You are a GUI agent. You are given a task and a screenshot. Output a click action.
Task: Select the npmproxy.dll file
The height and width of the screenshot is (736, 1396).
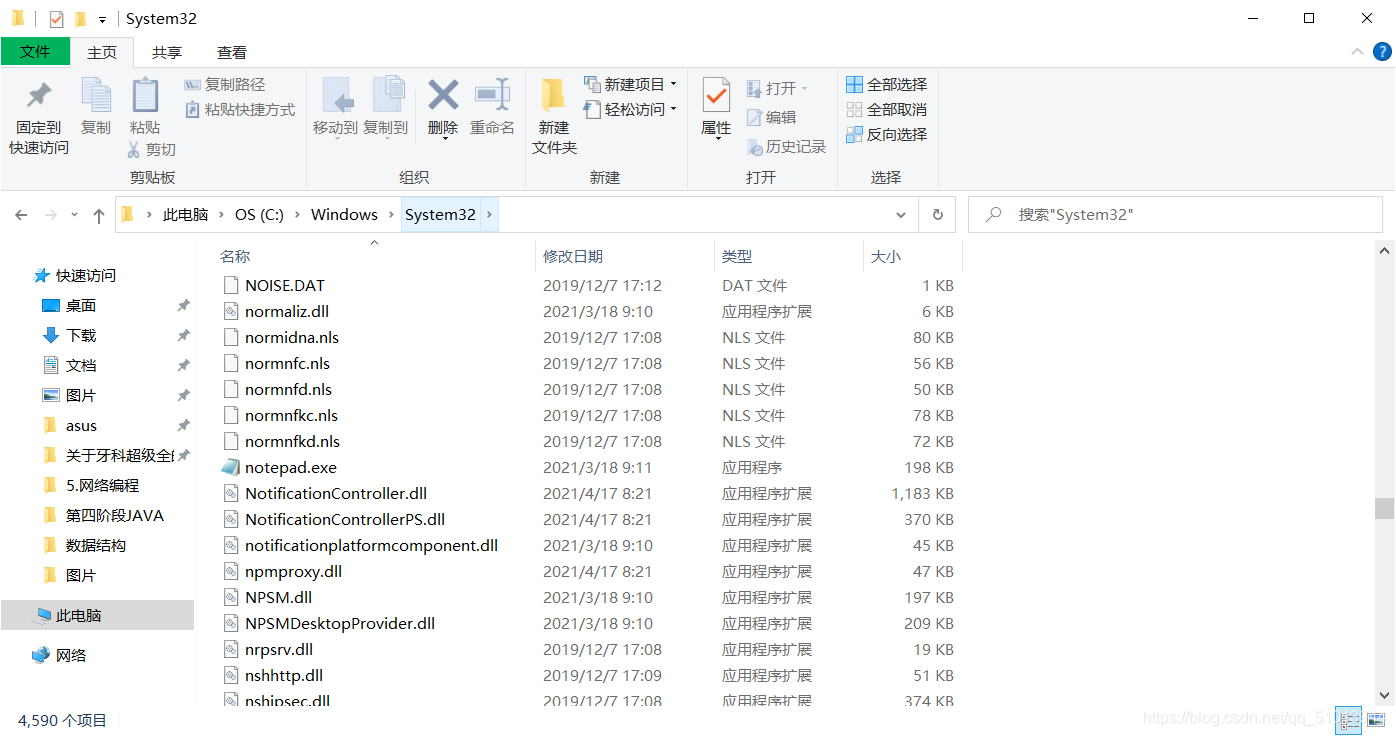(x=293, y=571)
